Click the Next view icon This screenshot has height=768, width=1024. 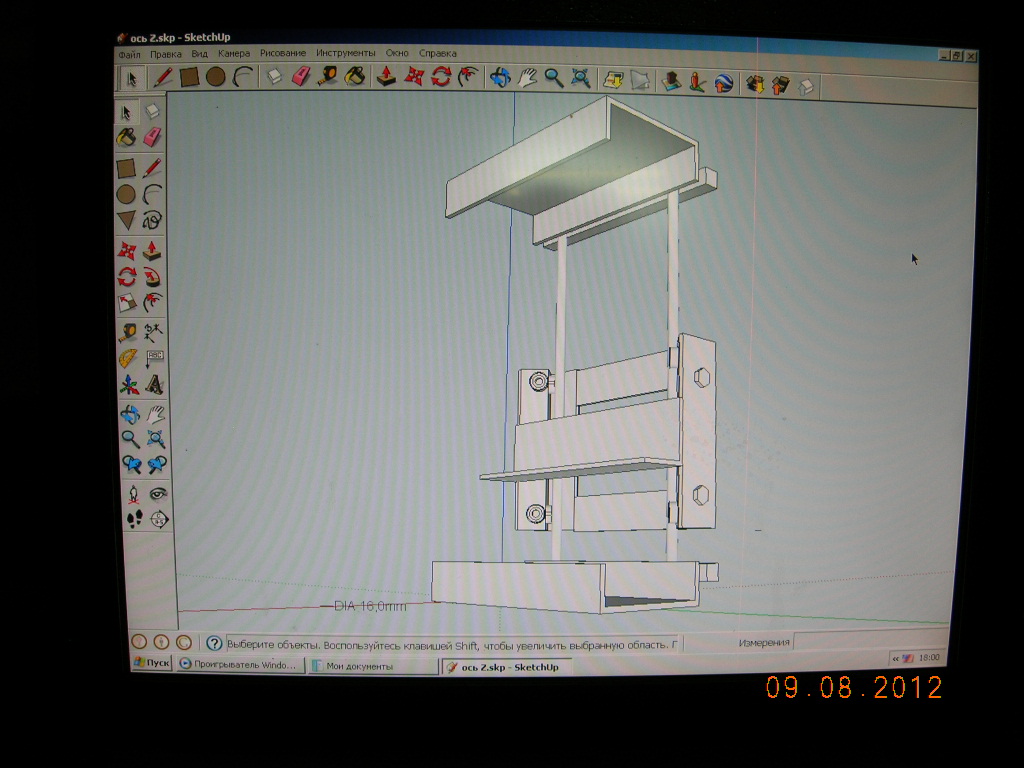[x=157, y=464]
